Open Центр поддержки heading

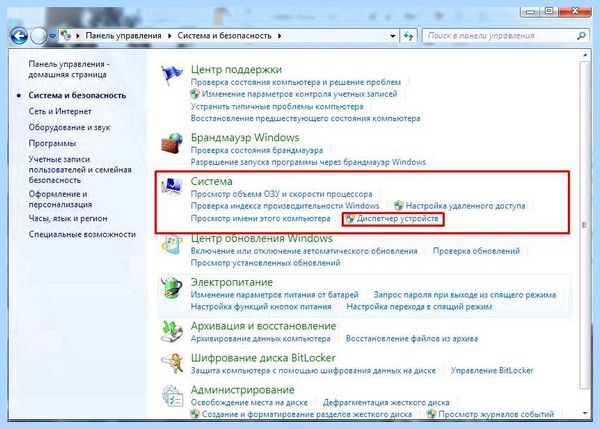[x=236, y=70]
